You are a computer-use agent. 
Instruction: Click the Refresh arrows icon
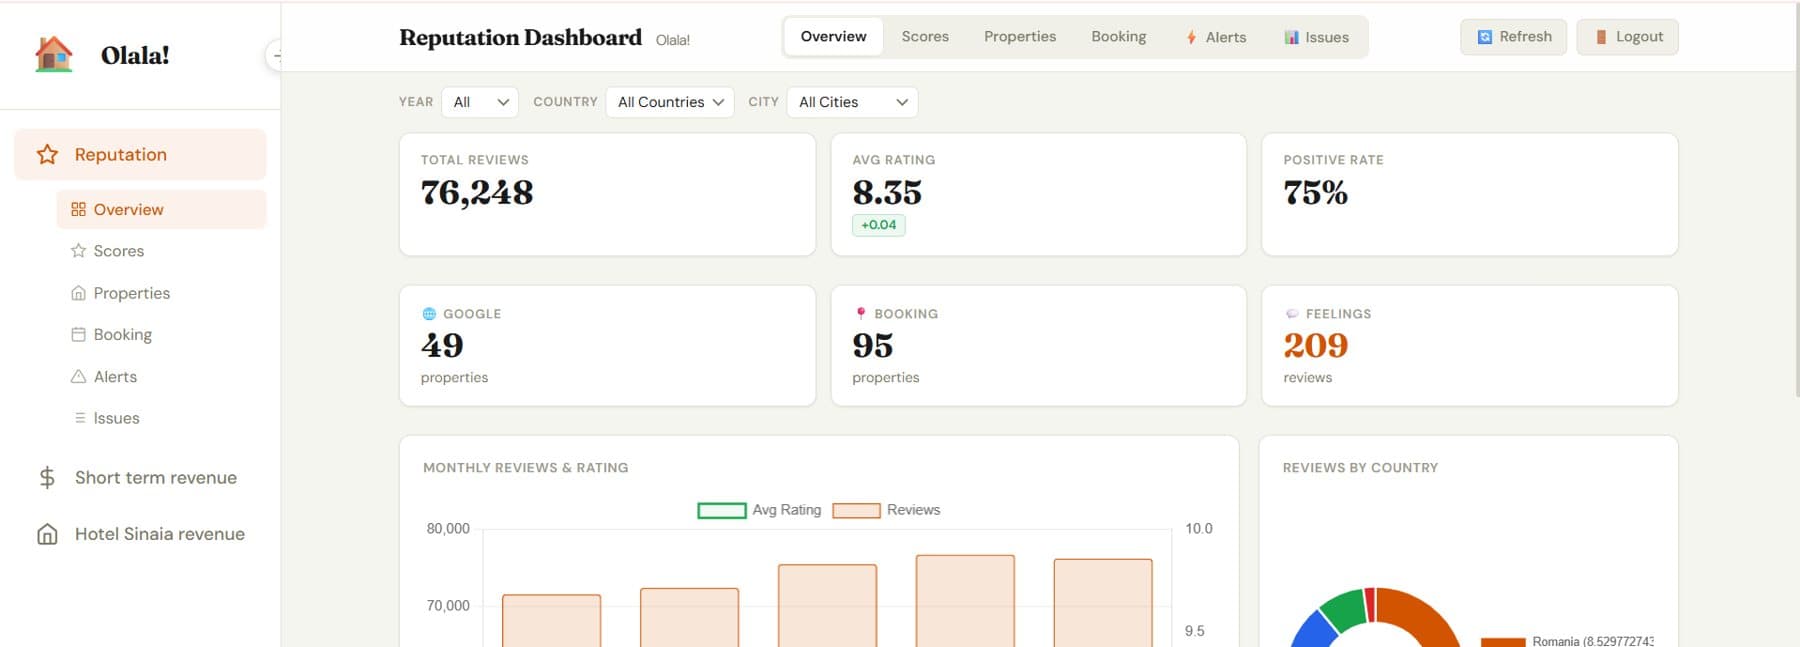(1485, 37)
